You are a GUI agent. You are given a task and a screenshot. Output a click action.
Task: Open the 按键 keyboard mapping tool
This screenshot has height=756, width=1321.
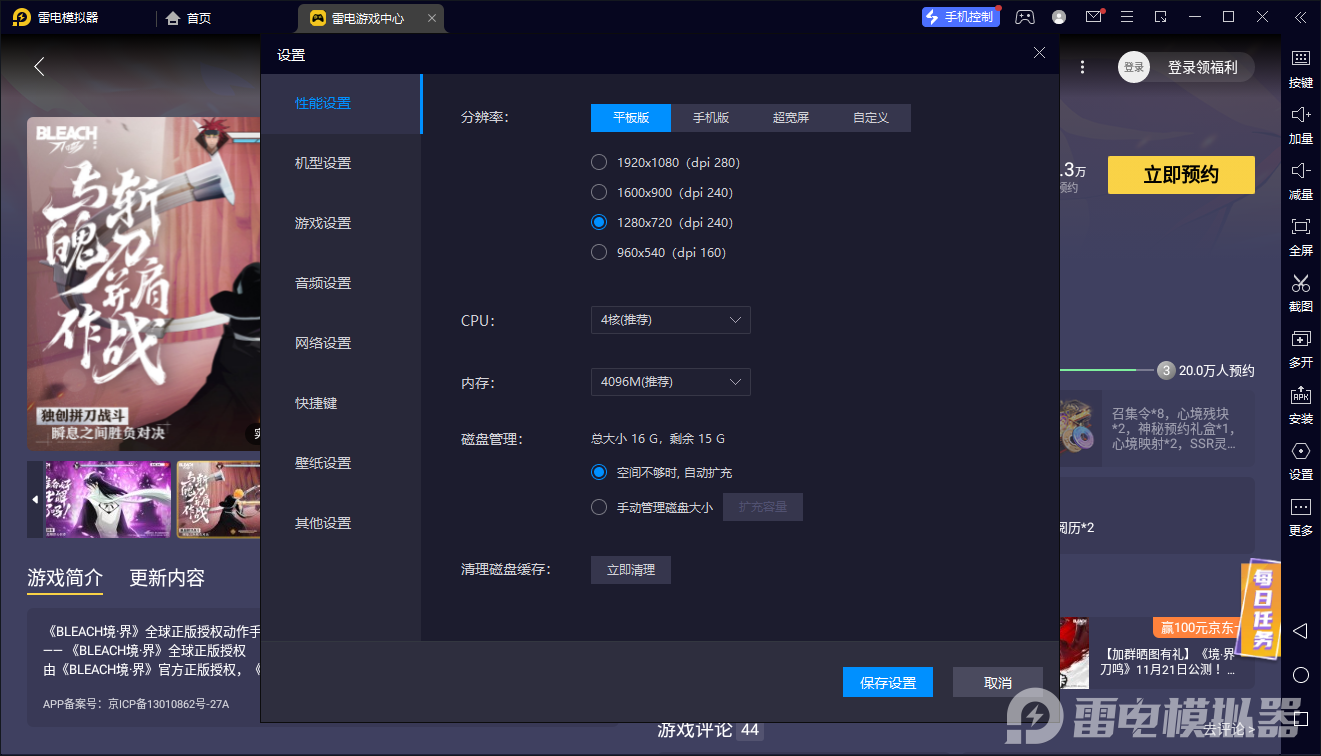1300,70
